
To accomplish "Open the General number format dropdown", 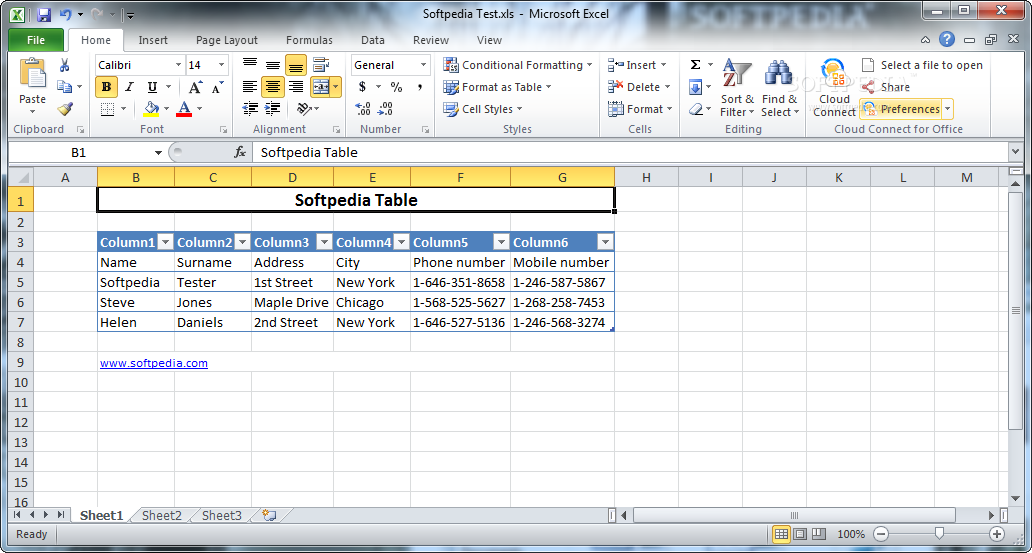I will pos(423,65).
